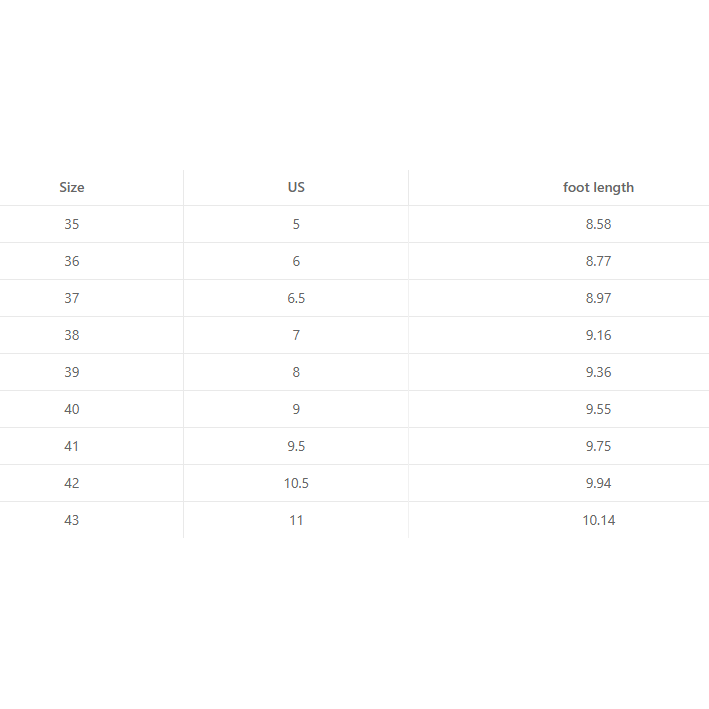This screenshot has height=709, width=709.
Task: Click the US column header
Action: click(x=296, y=188)
